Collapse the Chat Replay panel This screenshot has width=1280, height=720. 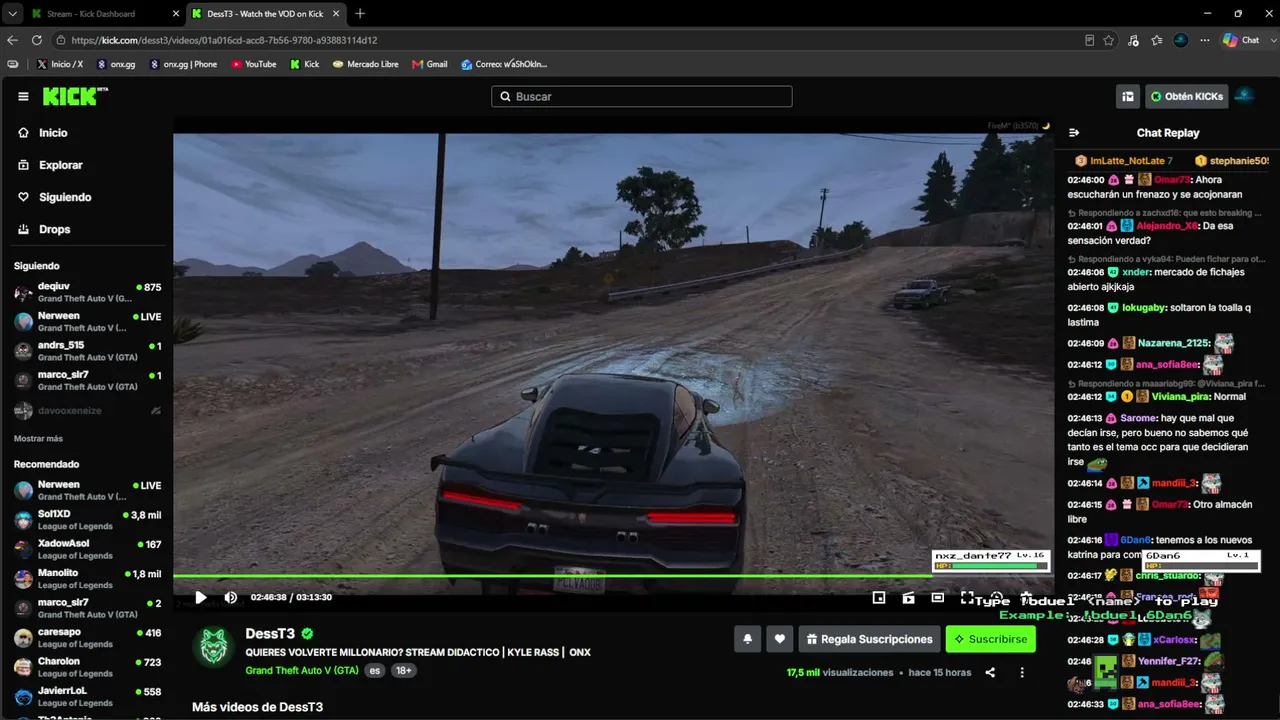pyautogui.click(x=1074, y=133)
